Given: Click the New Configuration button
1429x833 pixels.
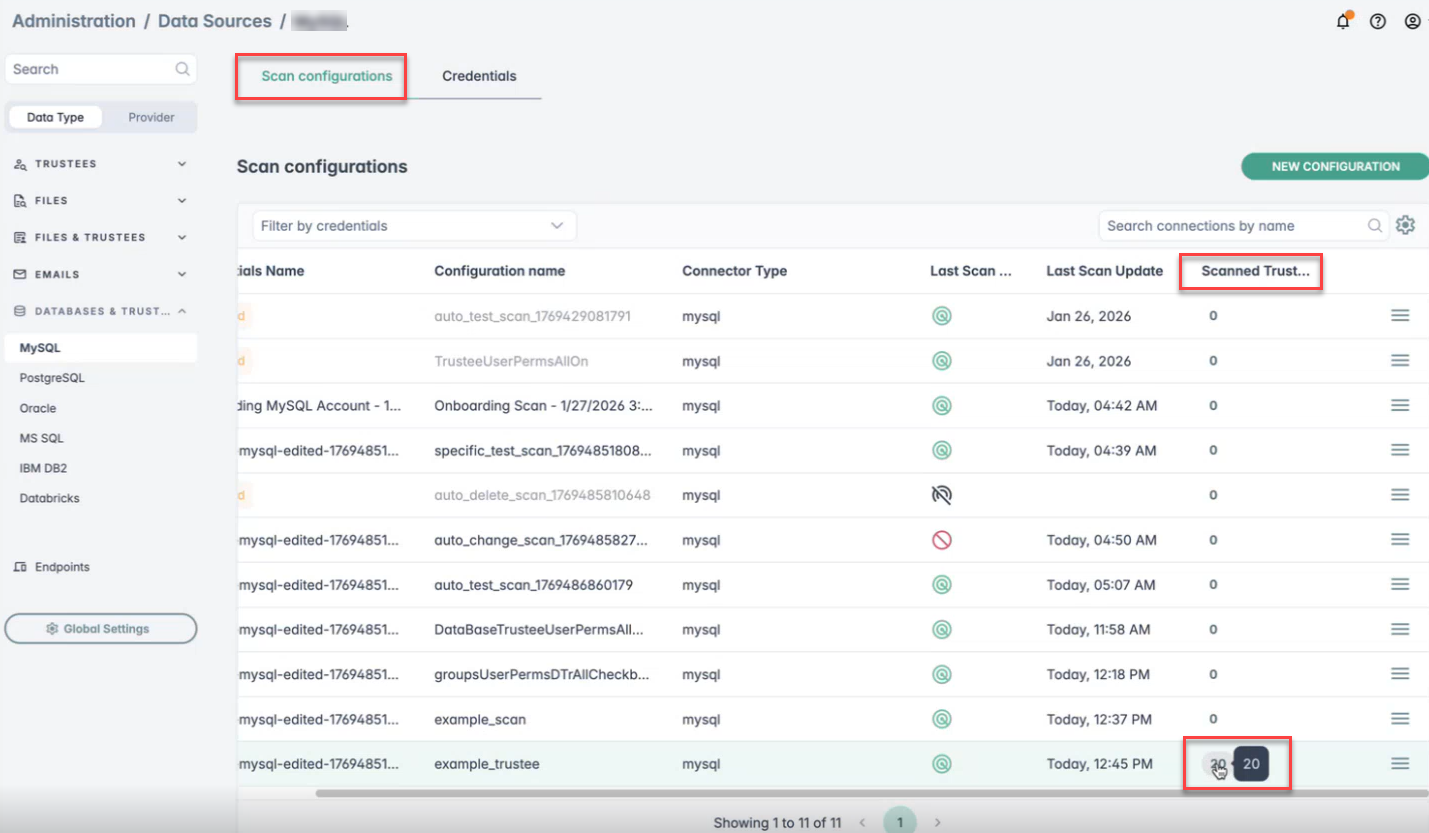Looking at the screenshot, I should tap(1334, 167).
